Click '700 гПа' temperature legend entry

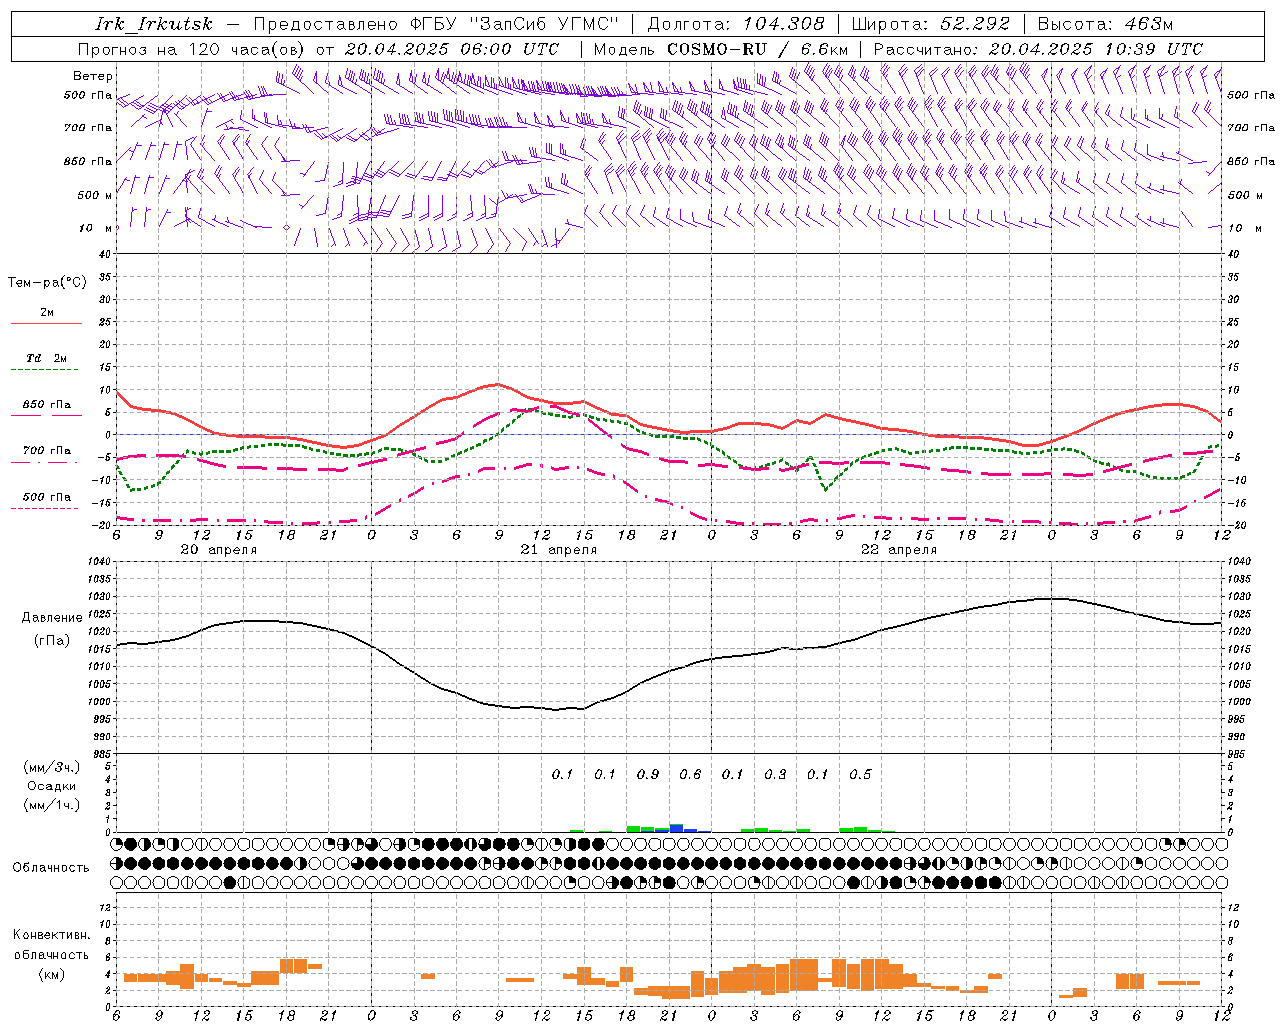(x=46, y=451)
